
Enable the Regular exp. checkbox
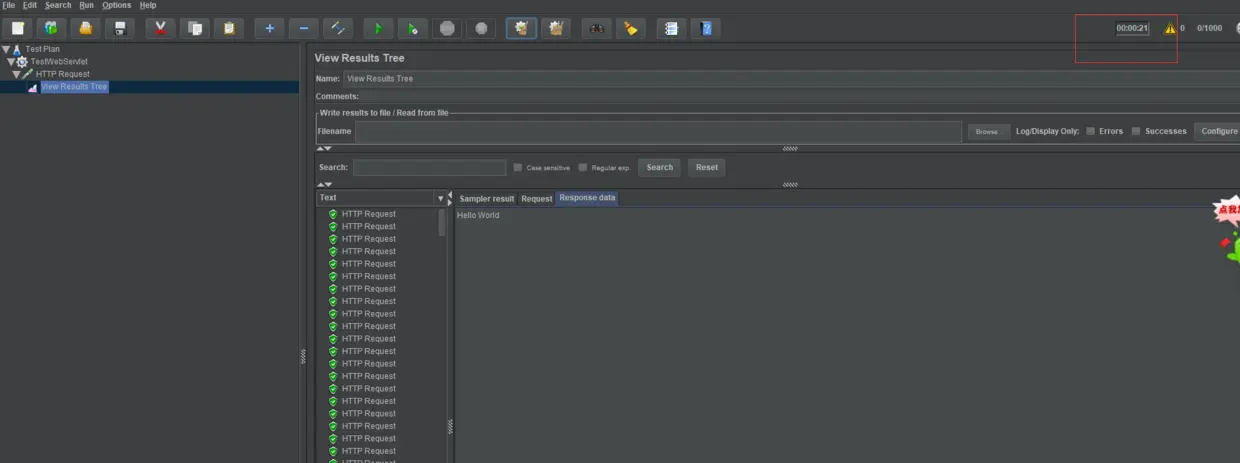coord(583,167)
